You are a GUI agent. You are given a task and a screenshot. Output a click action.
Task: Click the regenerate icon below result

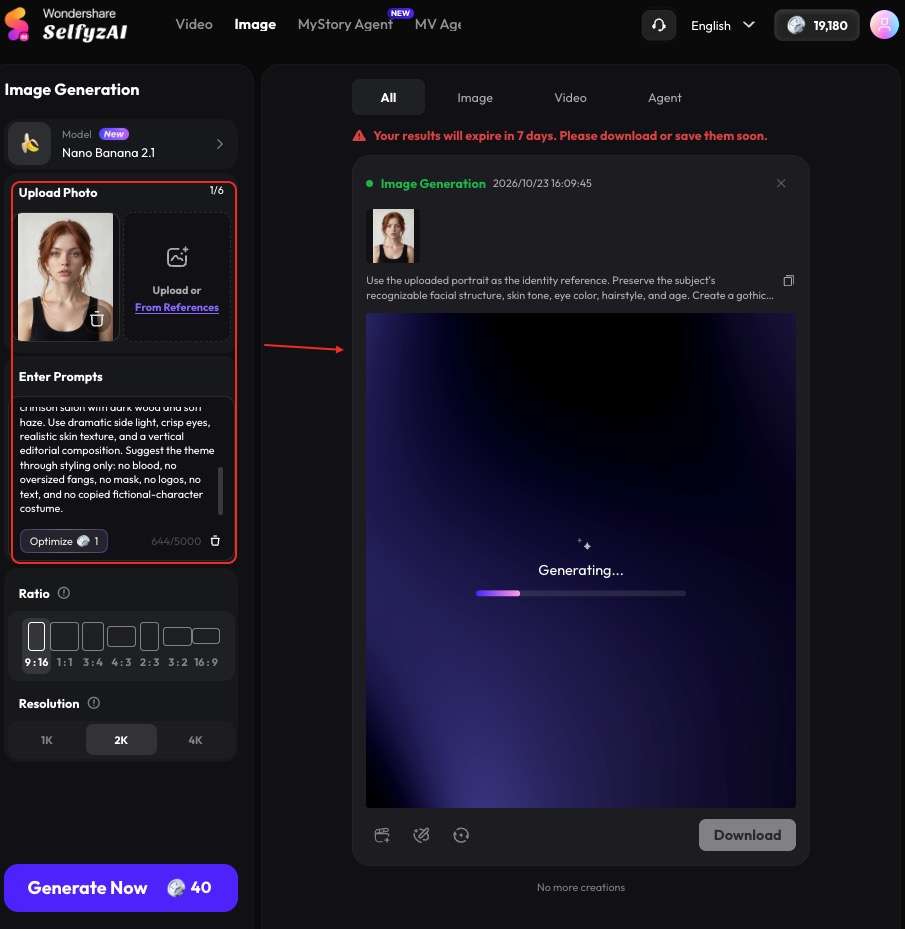point(461,835)
